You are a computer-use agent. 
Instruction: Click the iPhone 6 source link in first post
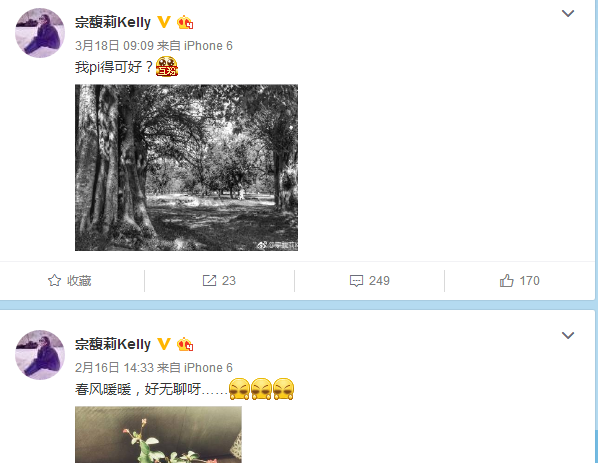(208, 46)
